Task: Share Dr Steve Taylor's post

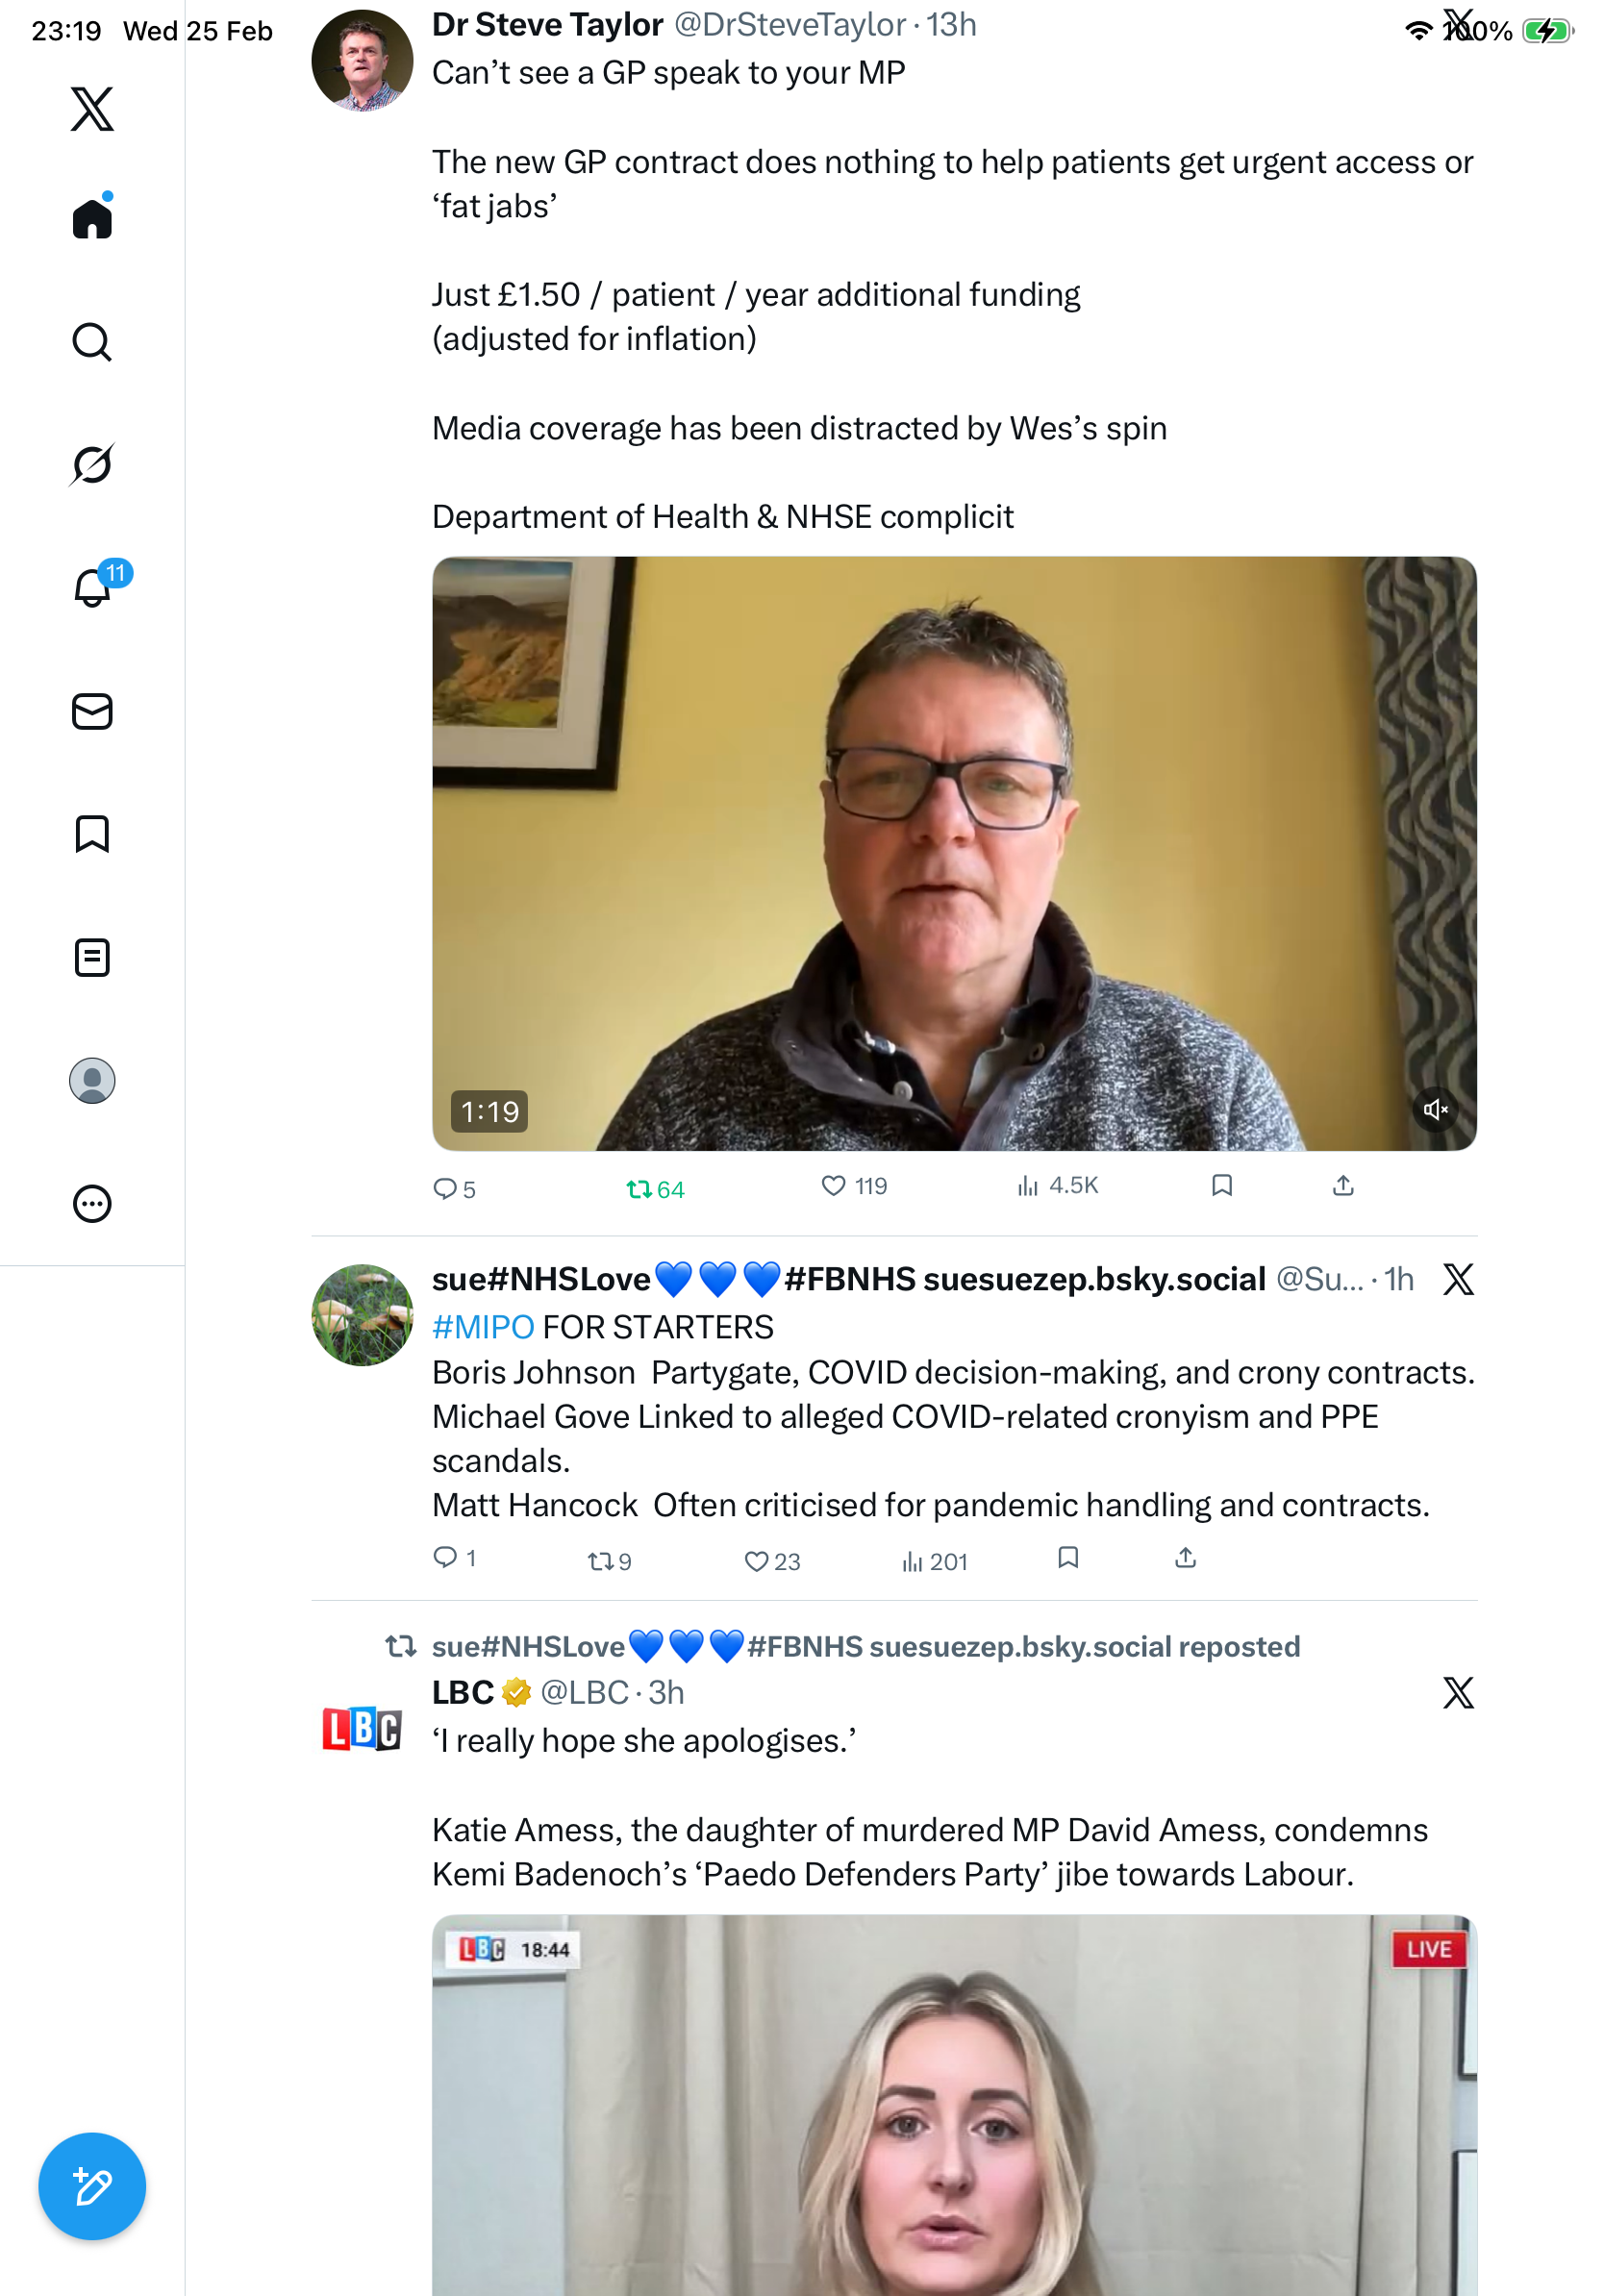Action: click(1343, 1185)
